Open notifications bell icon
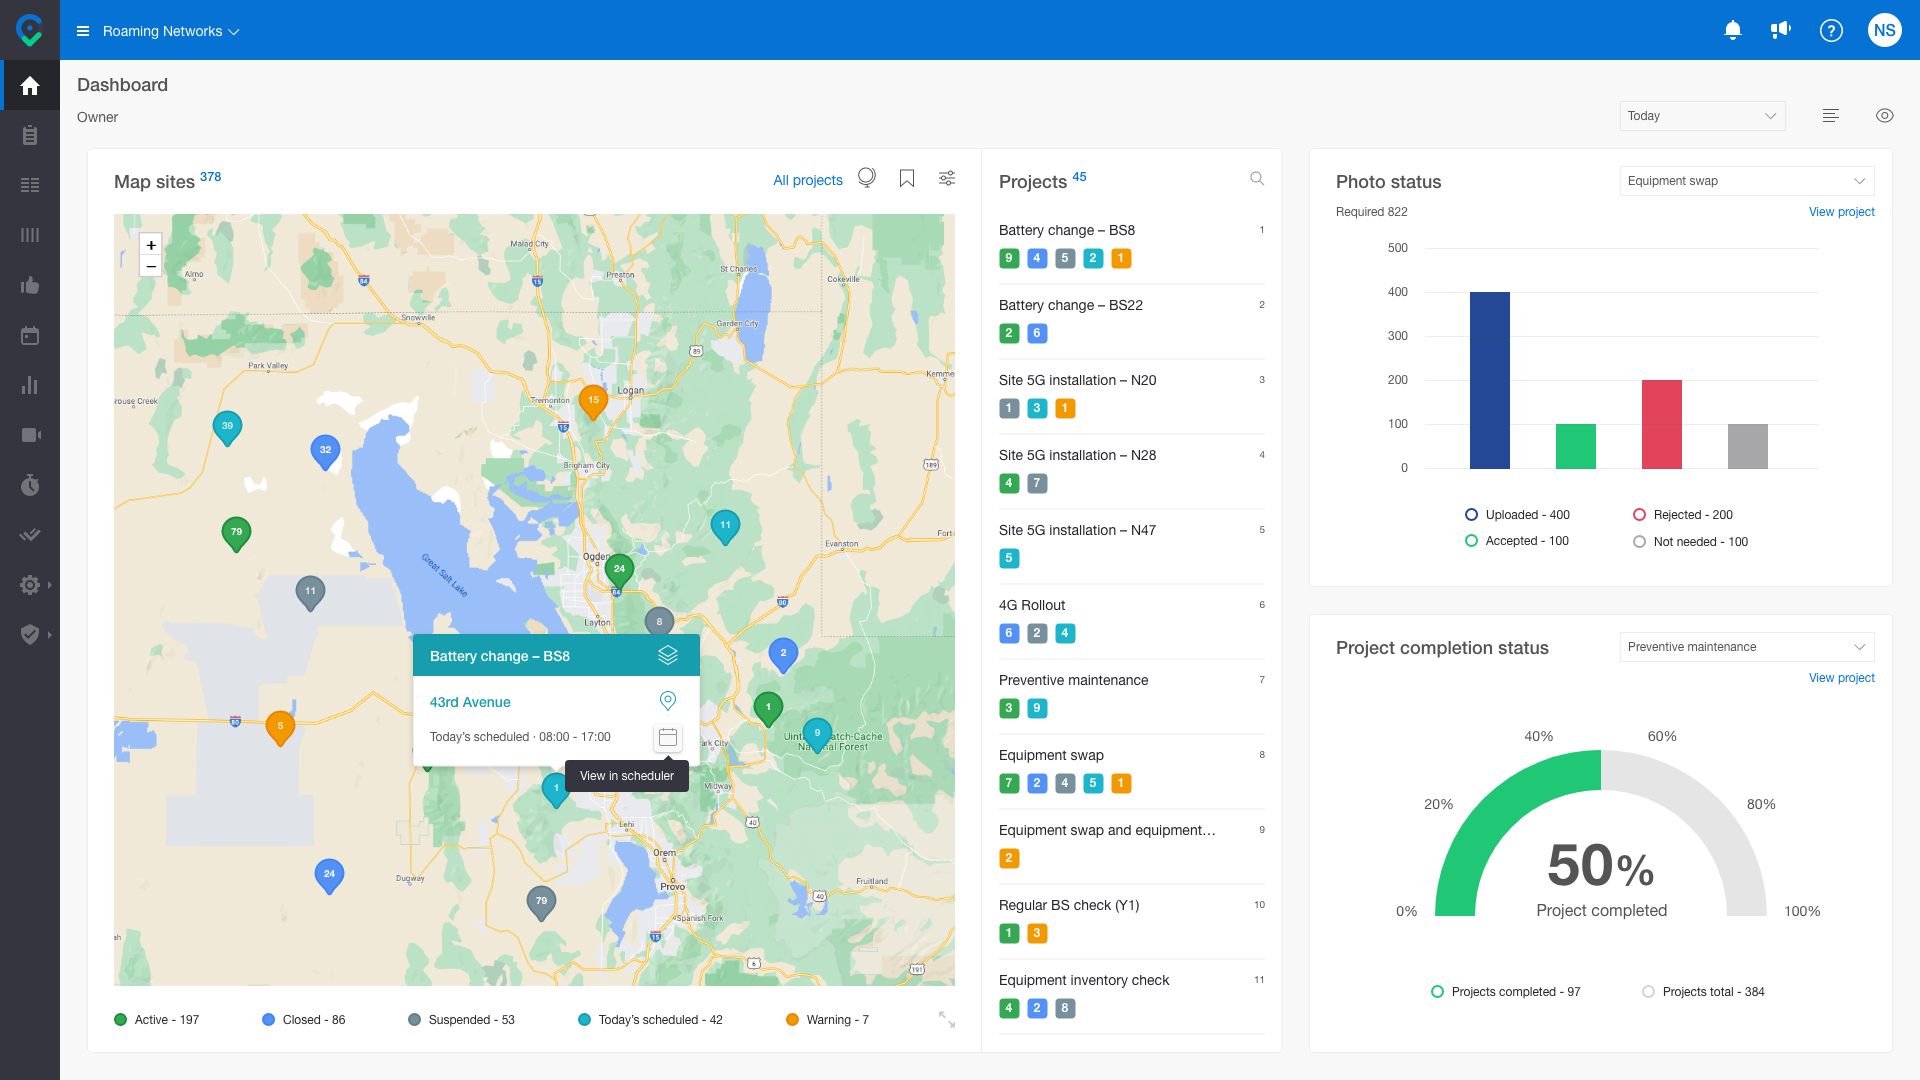1920x1080 pixels. click(x=1733, y=30)
